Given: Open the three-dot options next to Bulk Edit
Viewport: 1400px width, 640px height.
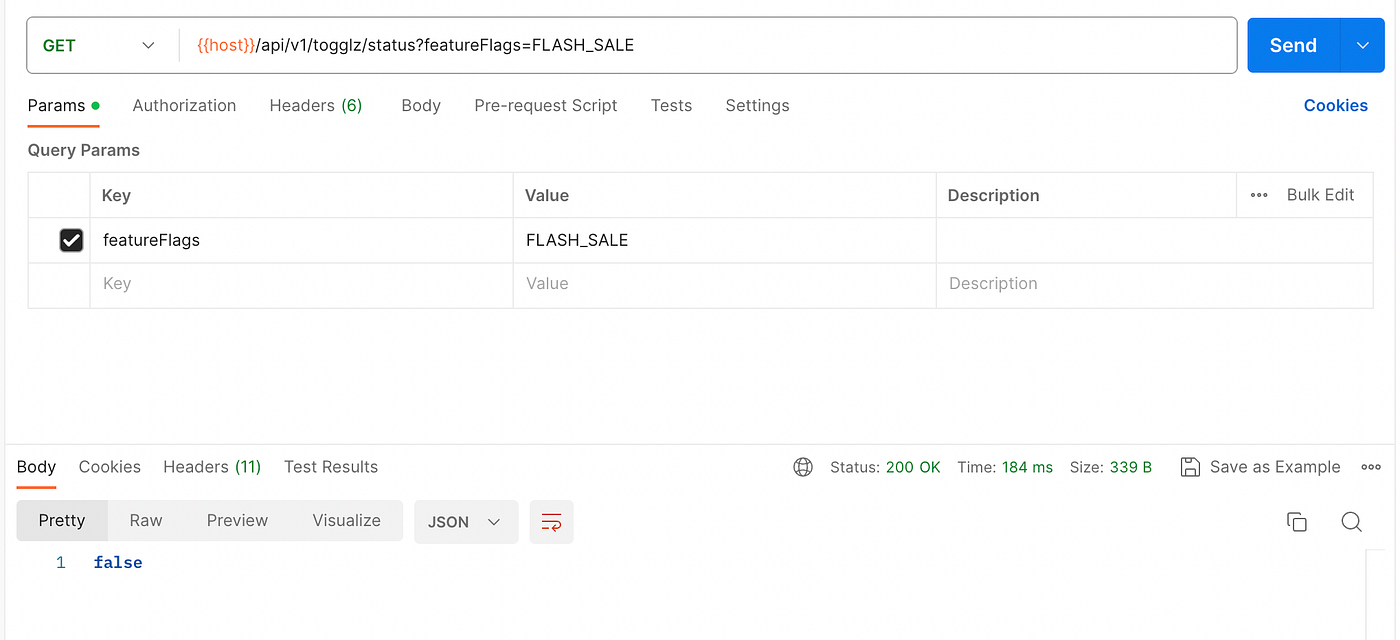Looking at the screenshot, I should point(1259,195).
